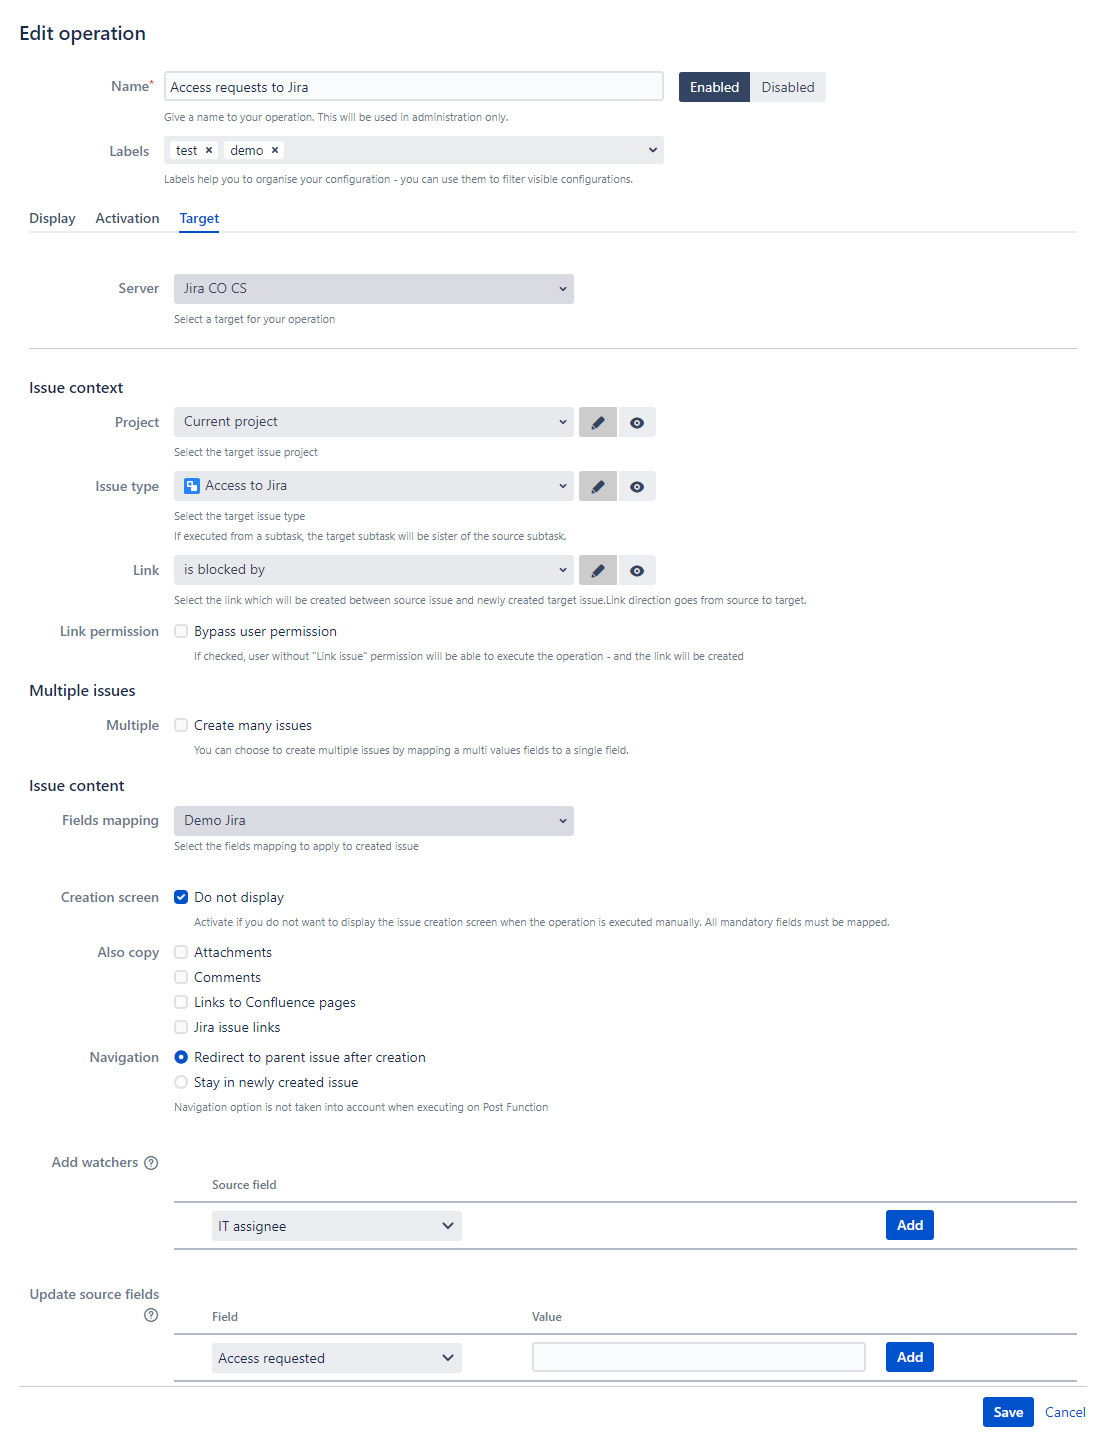The image size is (1105, 1443).
Task: Open the Fields mapping dropdown
Action: pyautogui.click(x=373, y=820)
